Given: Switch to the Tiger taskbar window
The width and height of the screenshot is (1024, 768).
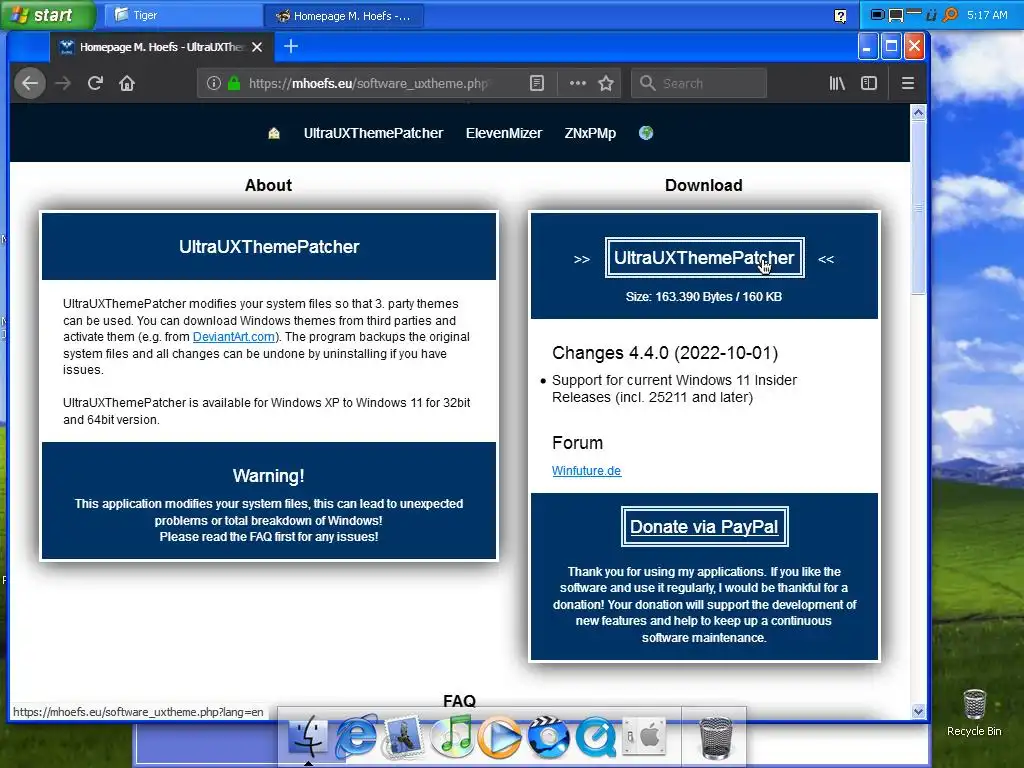Looking at the screenshot, I should click(182, 15).
